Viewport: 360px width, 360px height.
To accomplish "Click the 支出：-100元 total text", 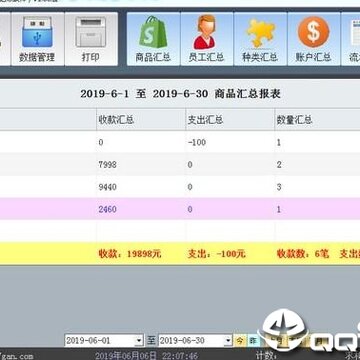I will (x=216, y=254).
